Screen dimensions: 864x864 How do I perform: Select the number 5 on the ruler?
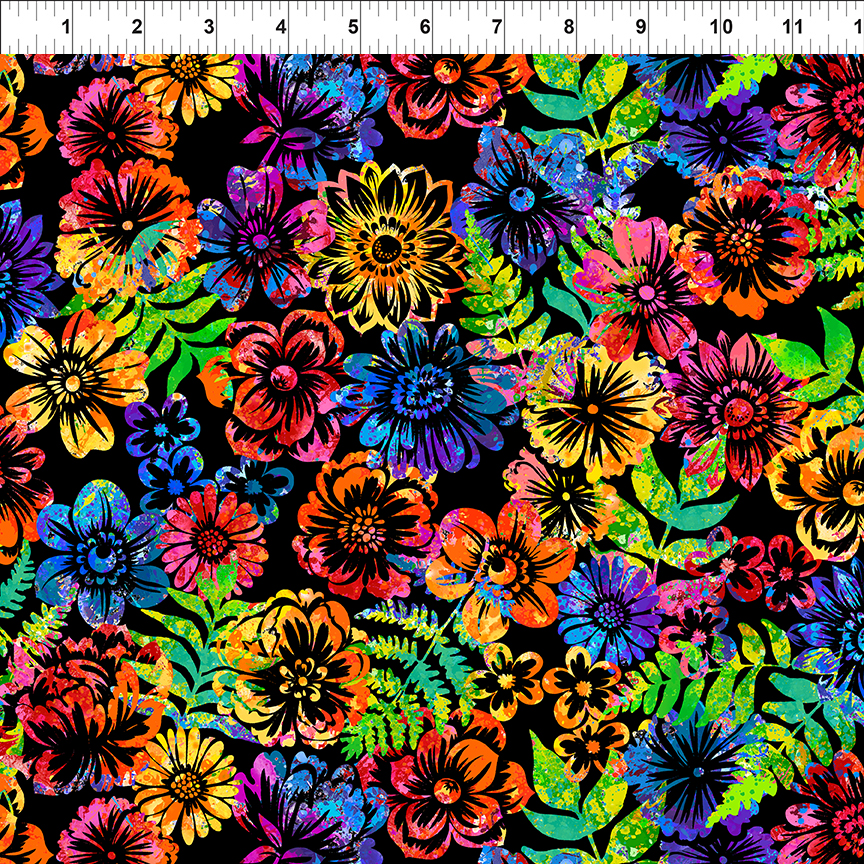[353, 28]
